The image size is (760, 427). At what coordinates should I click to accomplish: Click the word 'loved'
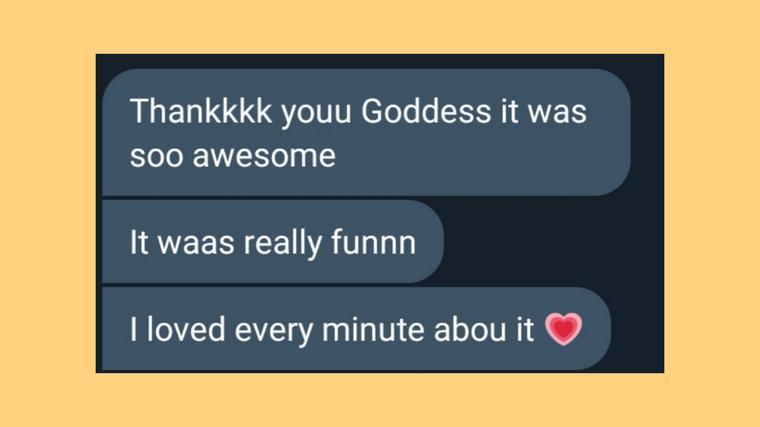186,329
